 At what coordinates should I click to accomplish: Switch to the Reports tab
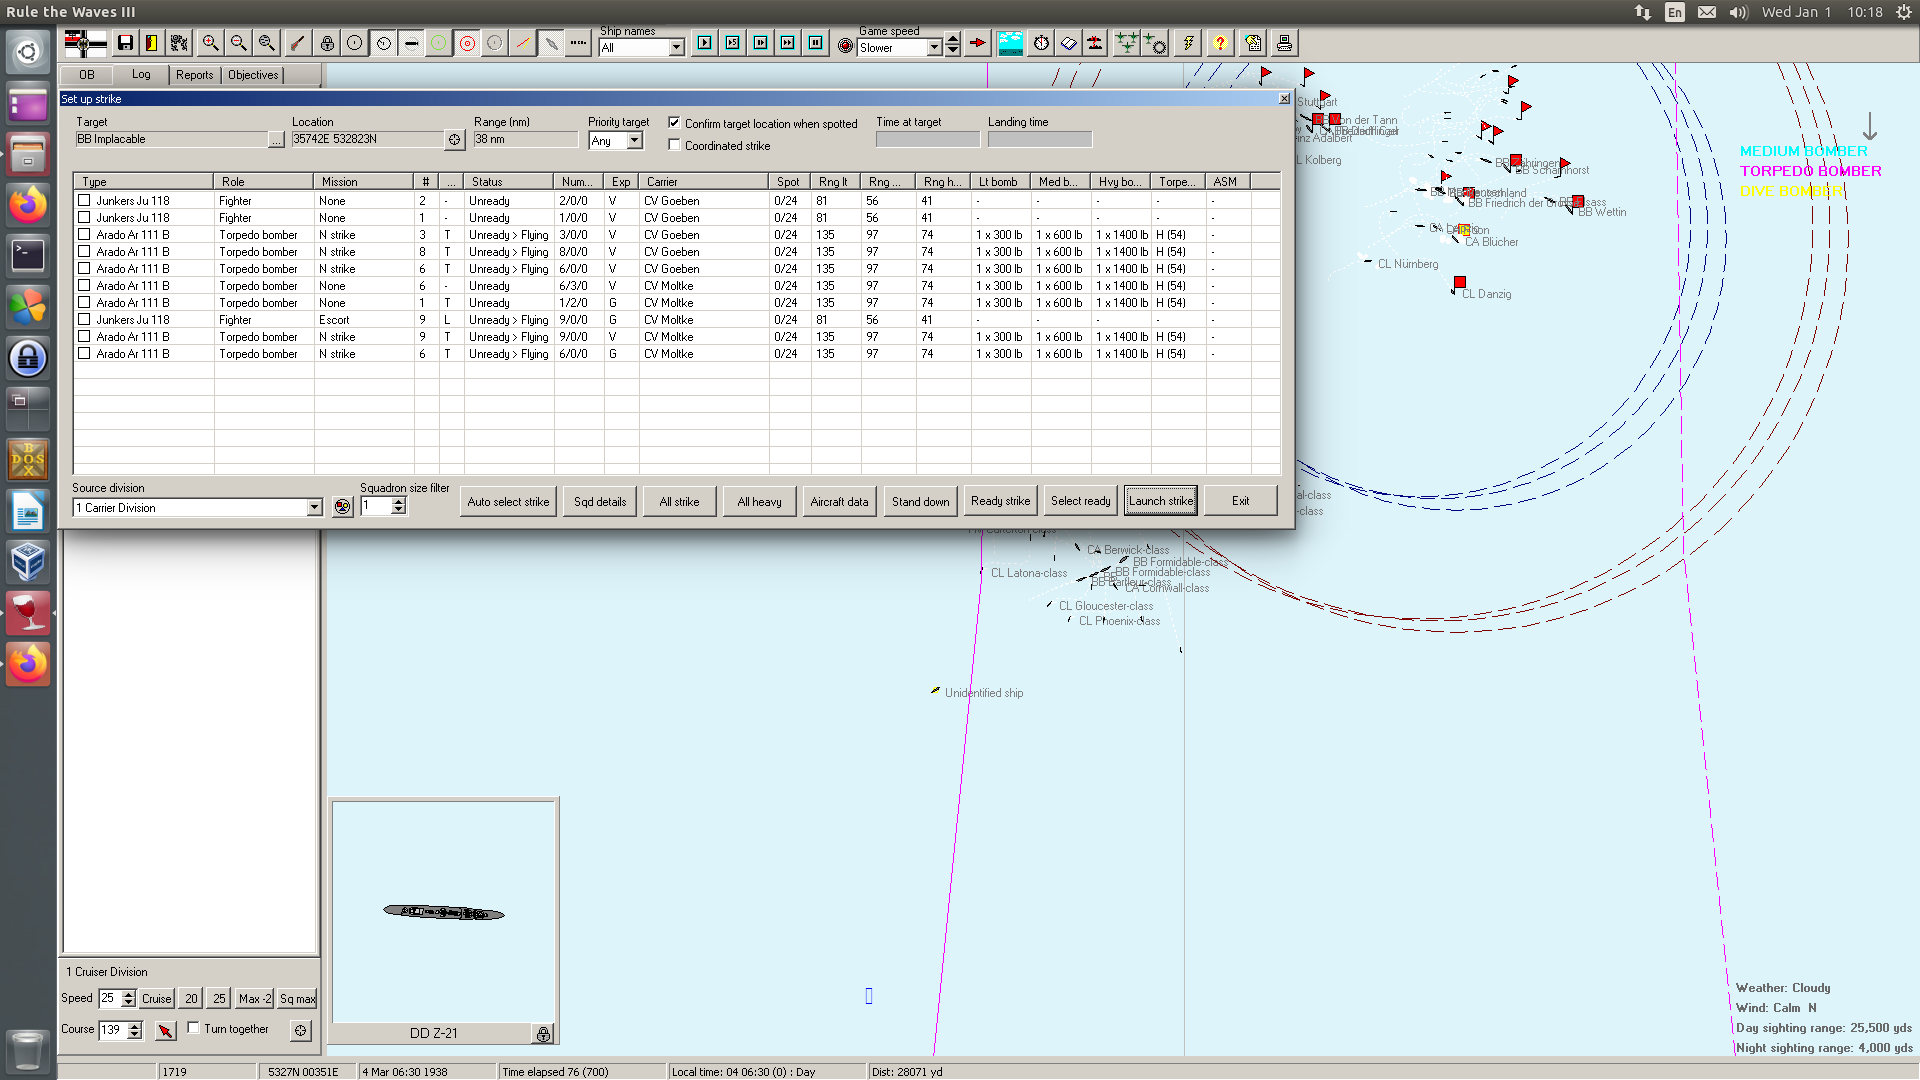pyautogui.click(x=194, y=75)
